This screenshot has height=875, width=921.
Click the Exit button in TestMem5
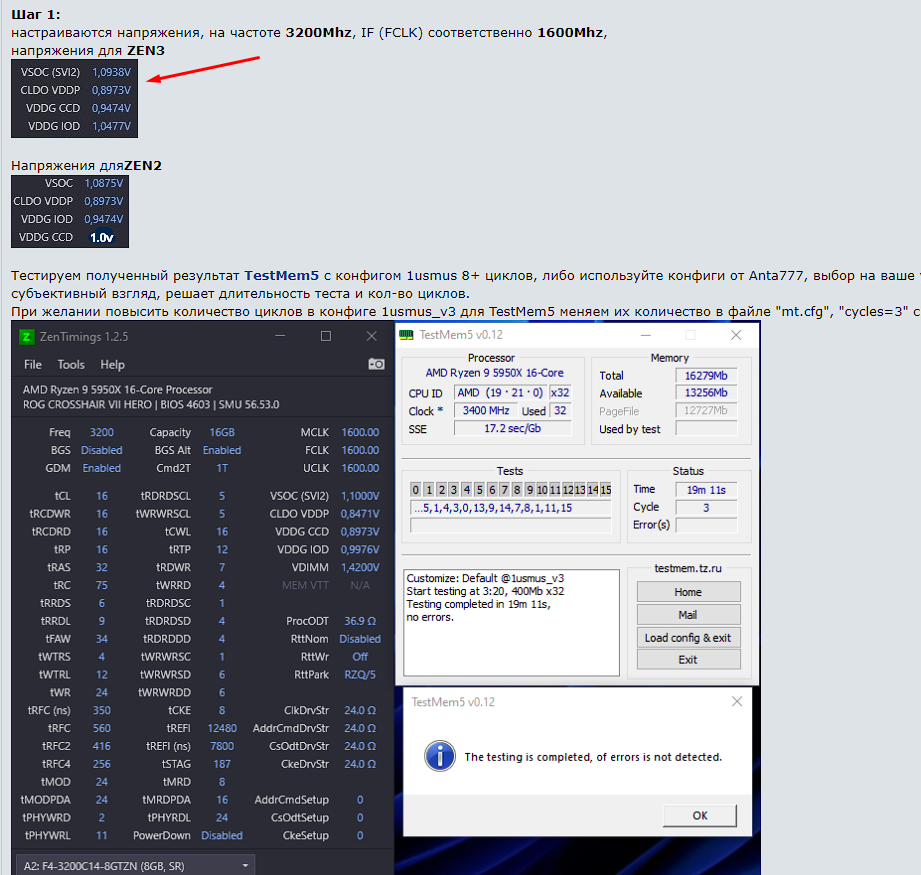point(688,659)
